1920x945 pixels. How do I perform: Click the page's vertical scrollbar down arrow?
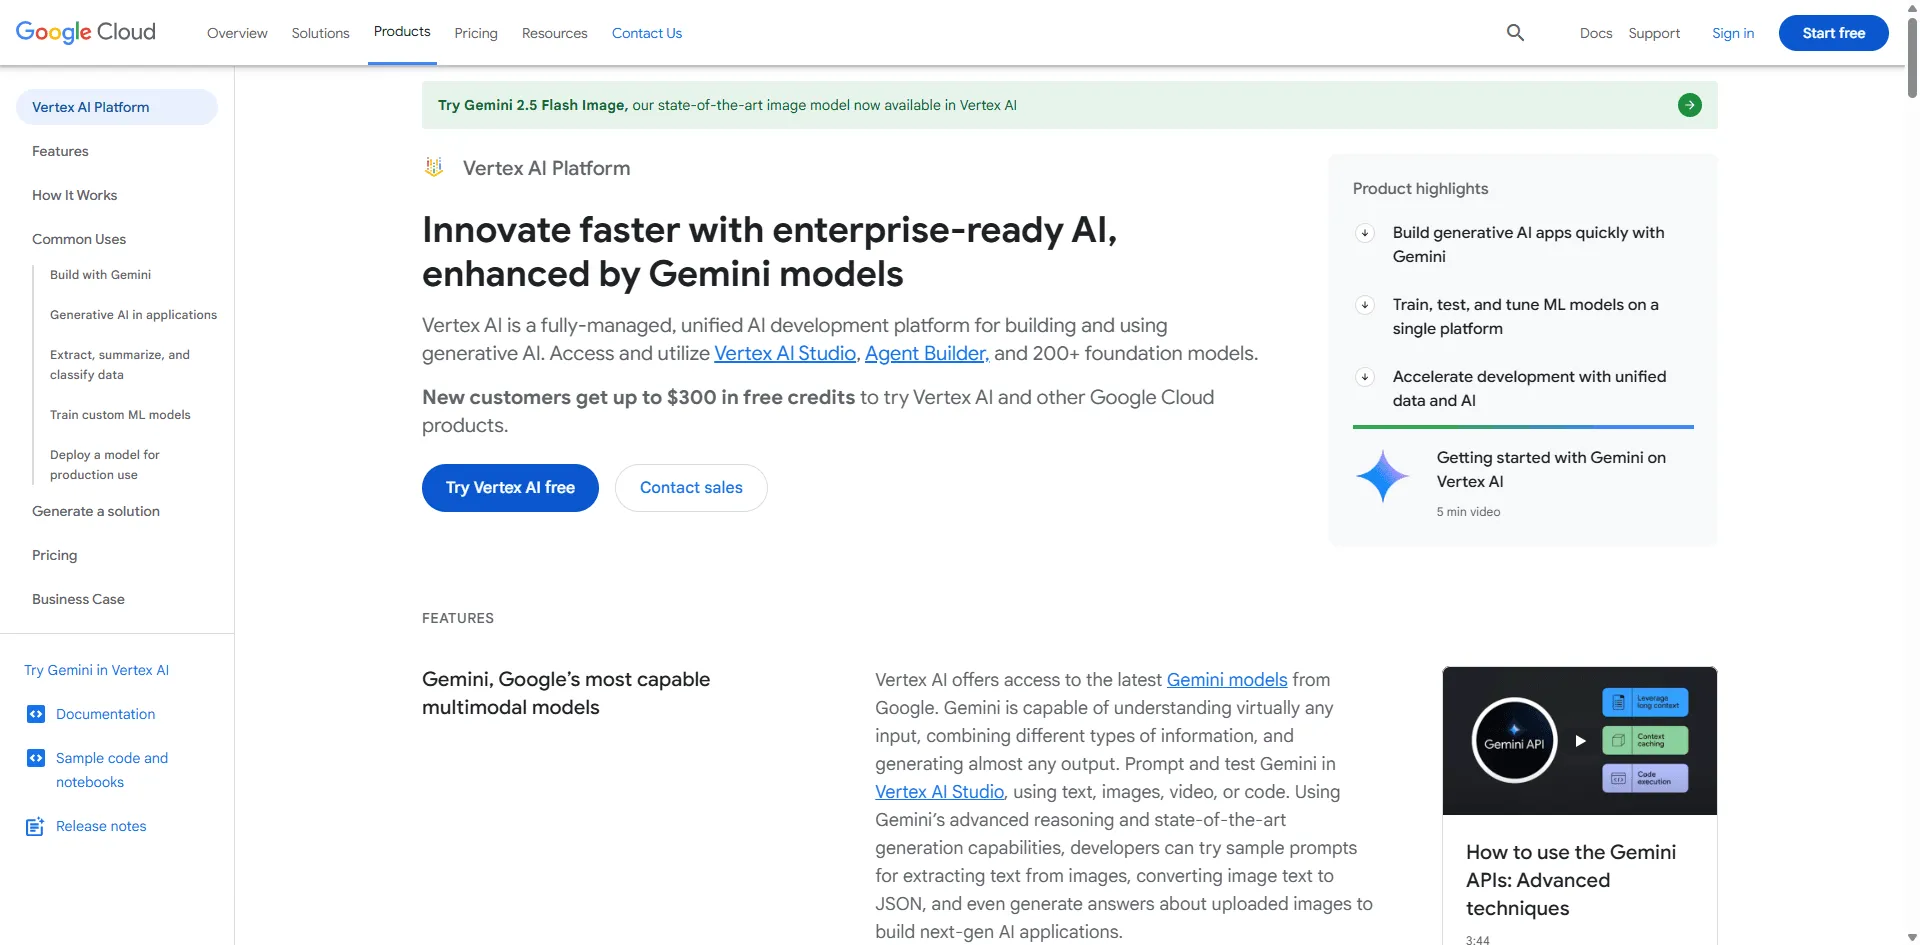pos(1912,937)
